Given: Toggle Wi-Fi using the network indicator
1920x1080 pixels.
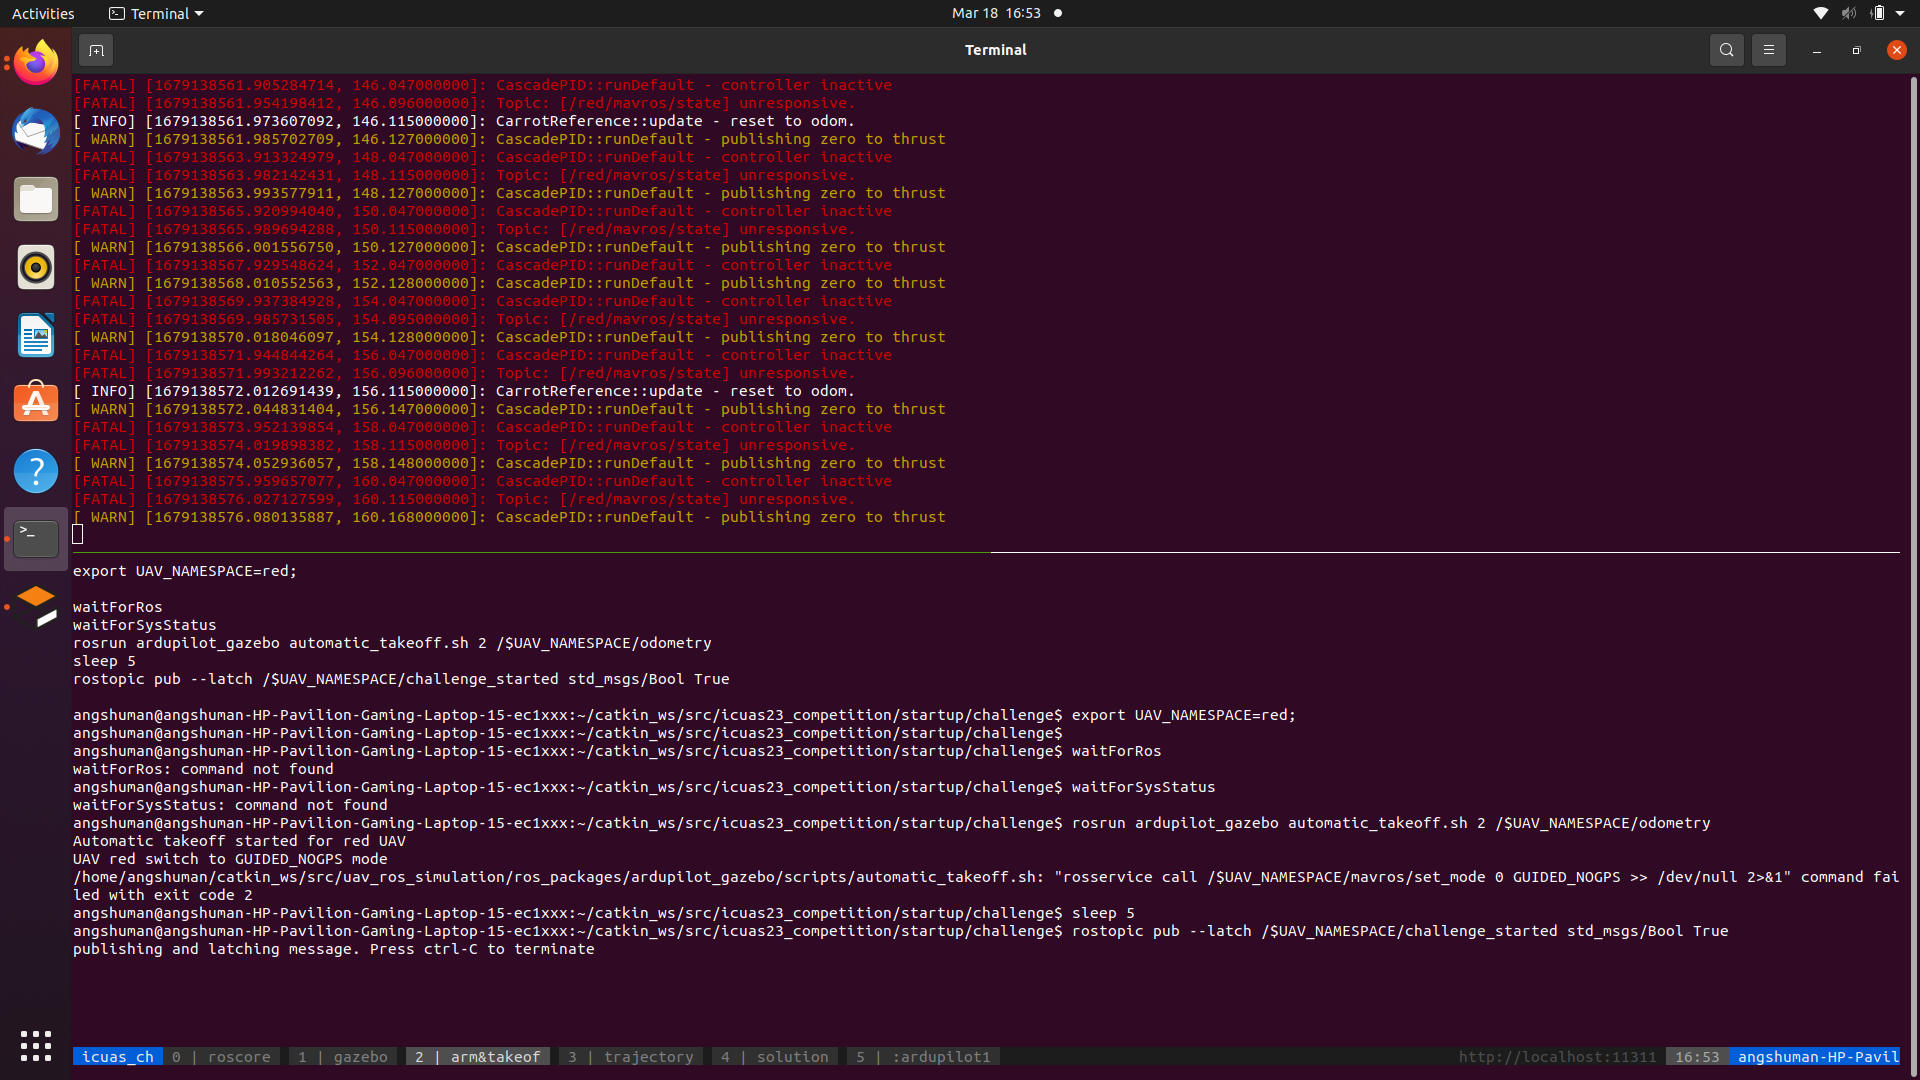Looking at the screenshot, I should point(1819,13).
